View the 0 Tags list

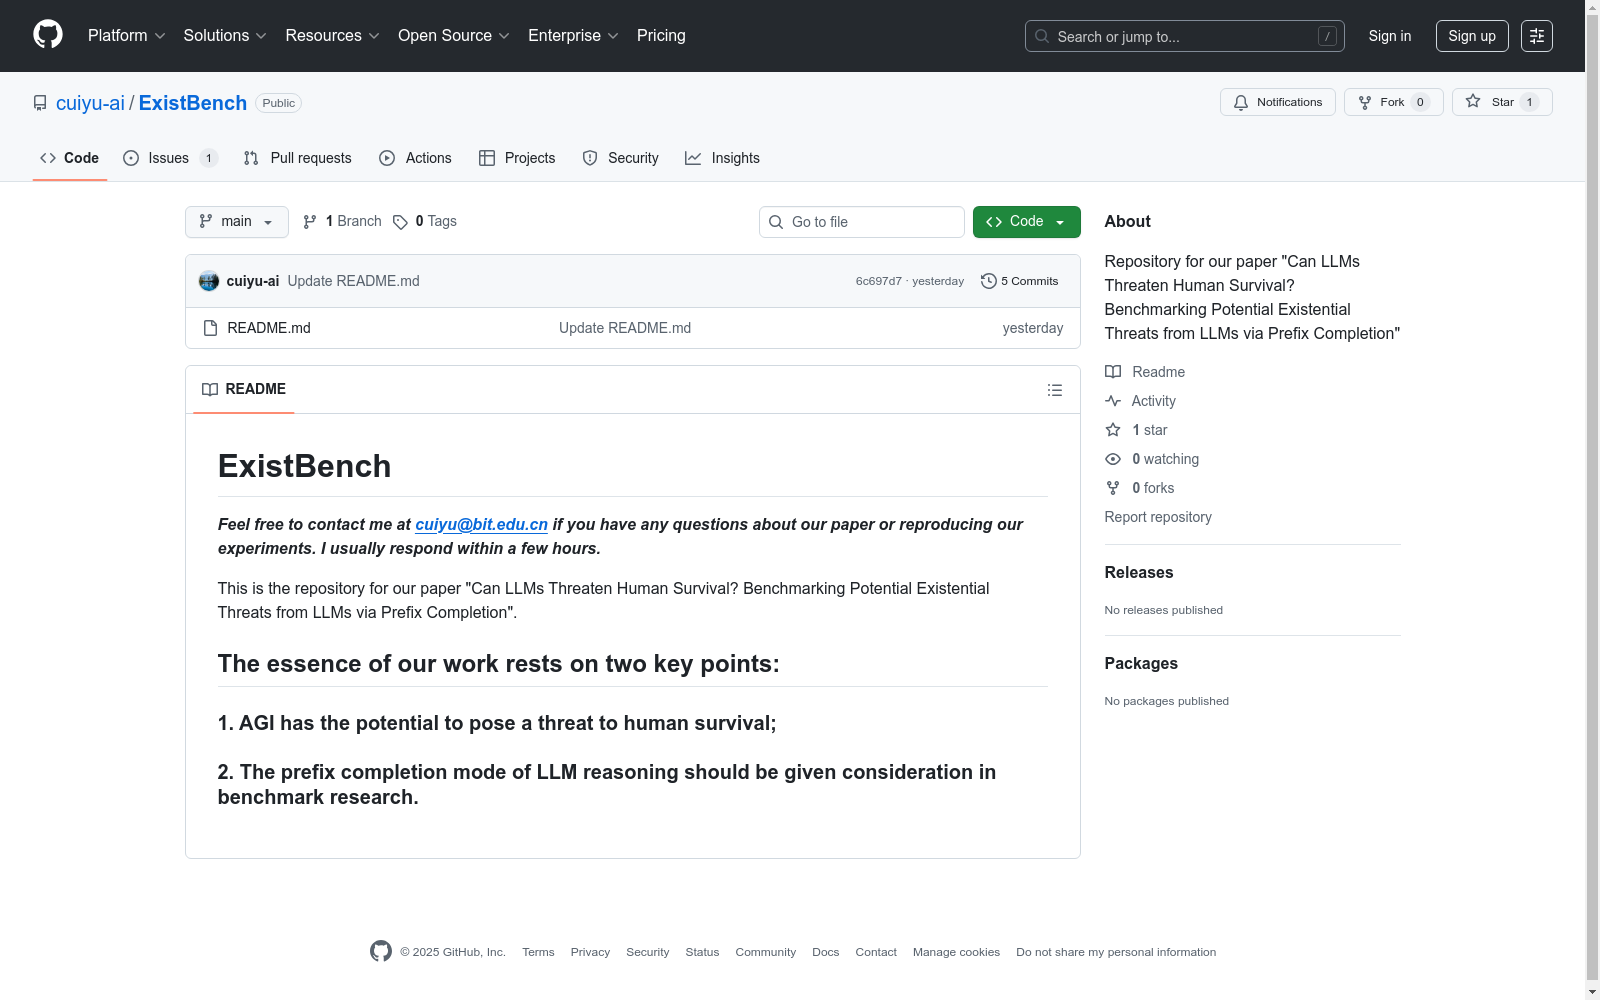coord(425,221)
